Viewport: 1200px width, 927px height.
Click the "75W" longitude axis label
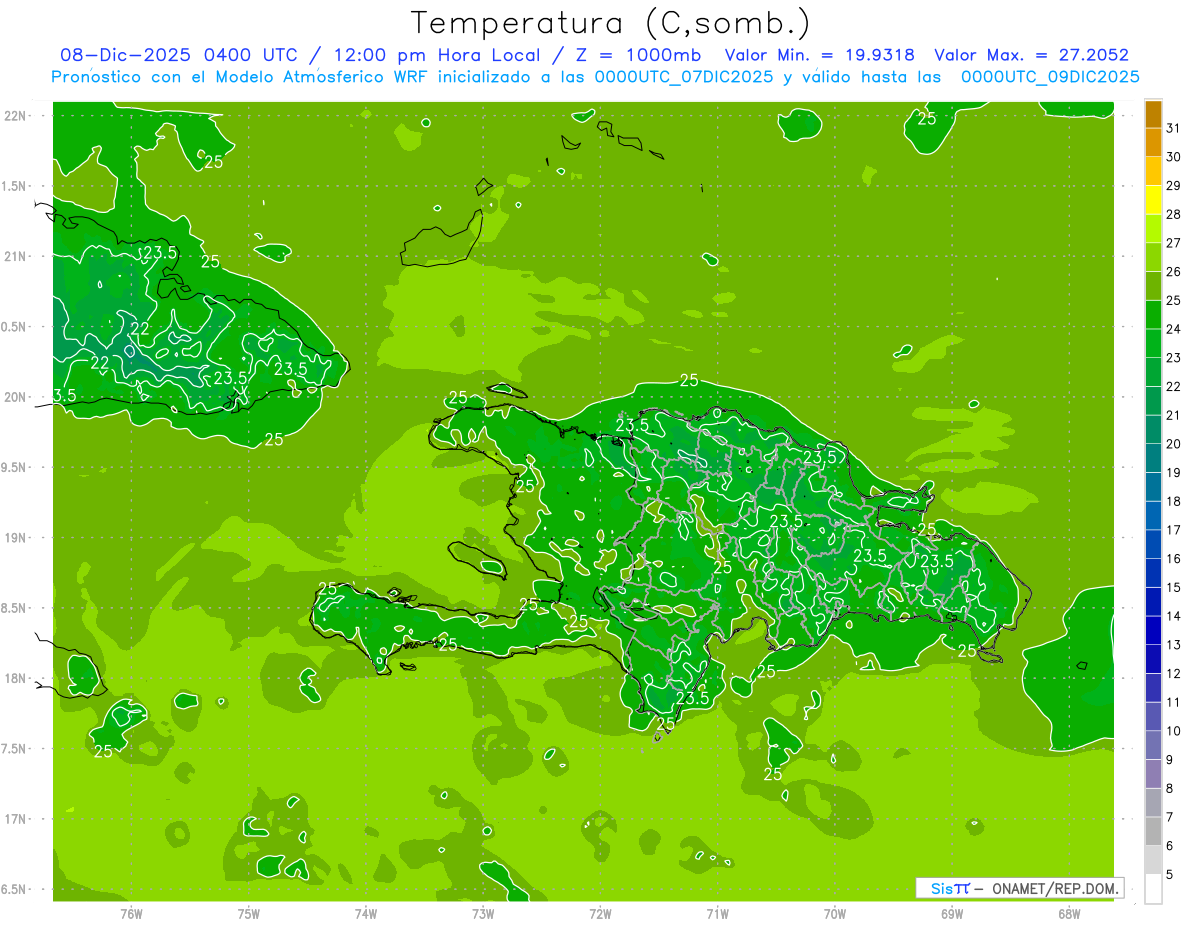point(249,914)
